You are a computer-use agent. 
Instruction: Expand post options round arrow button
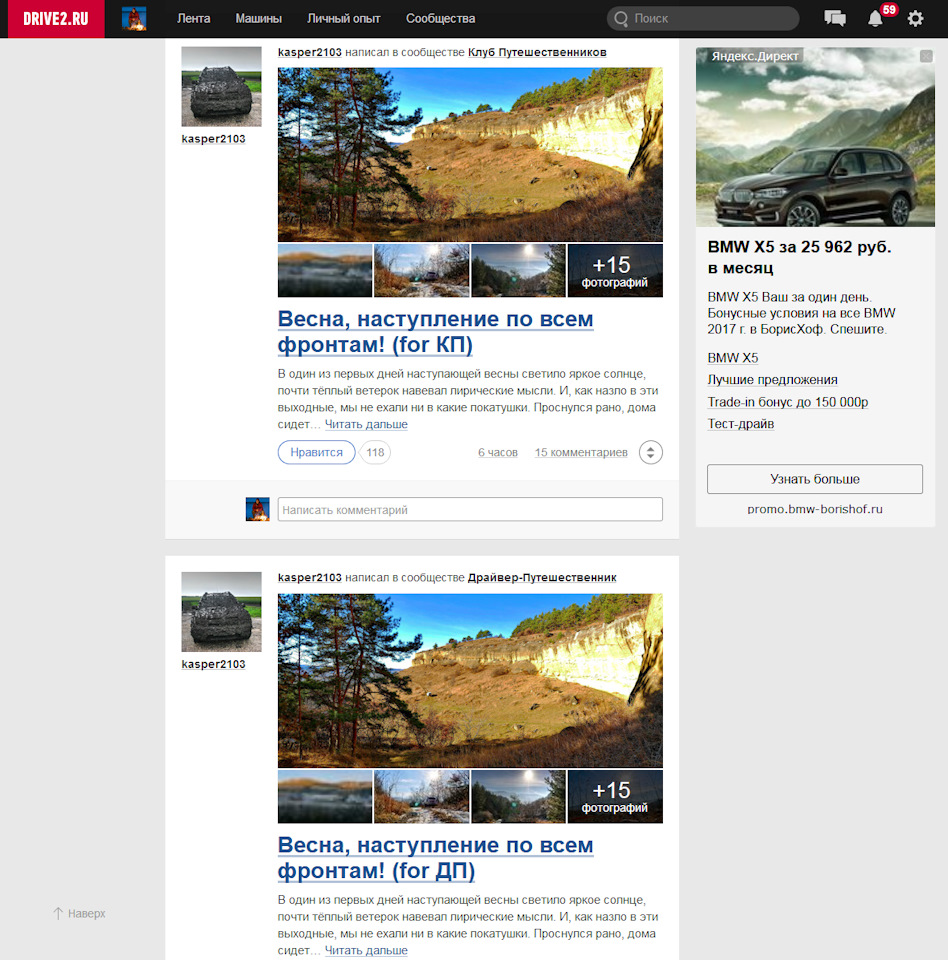coord(651,452)
